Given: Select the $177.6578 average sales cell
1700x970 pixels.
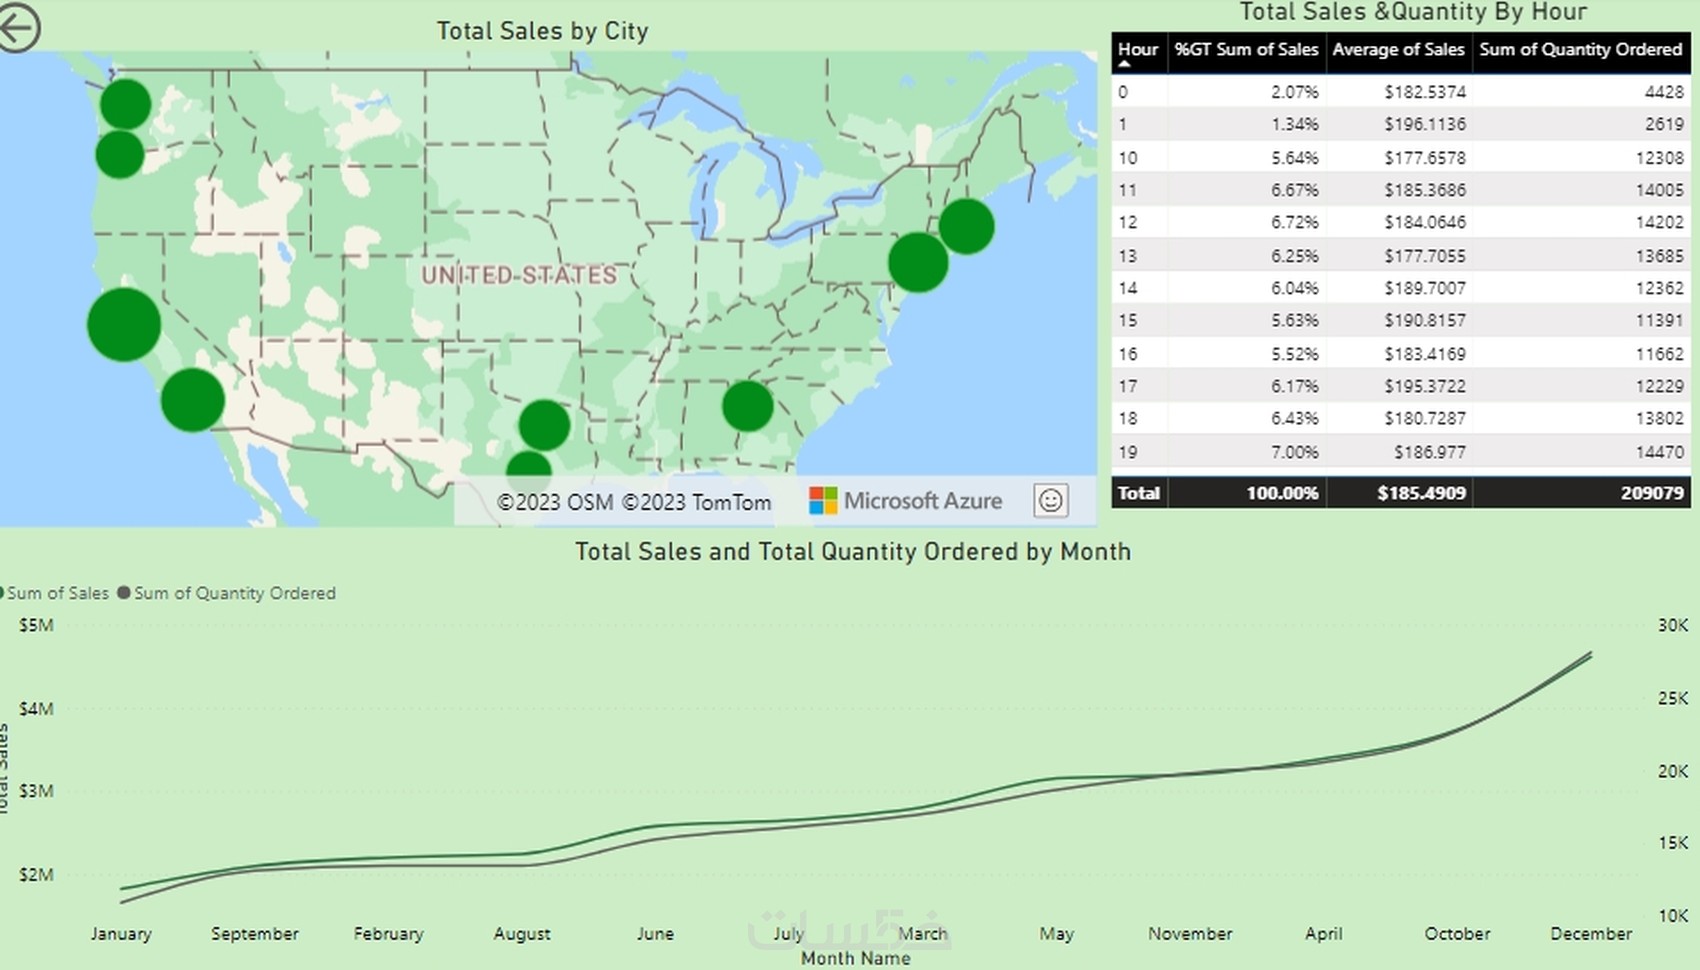Looking at the screenshot, I should [x=1425, y=157].
